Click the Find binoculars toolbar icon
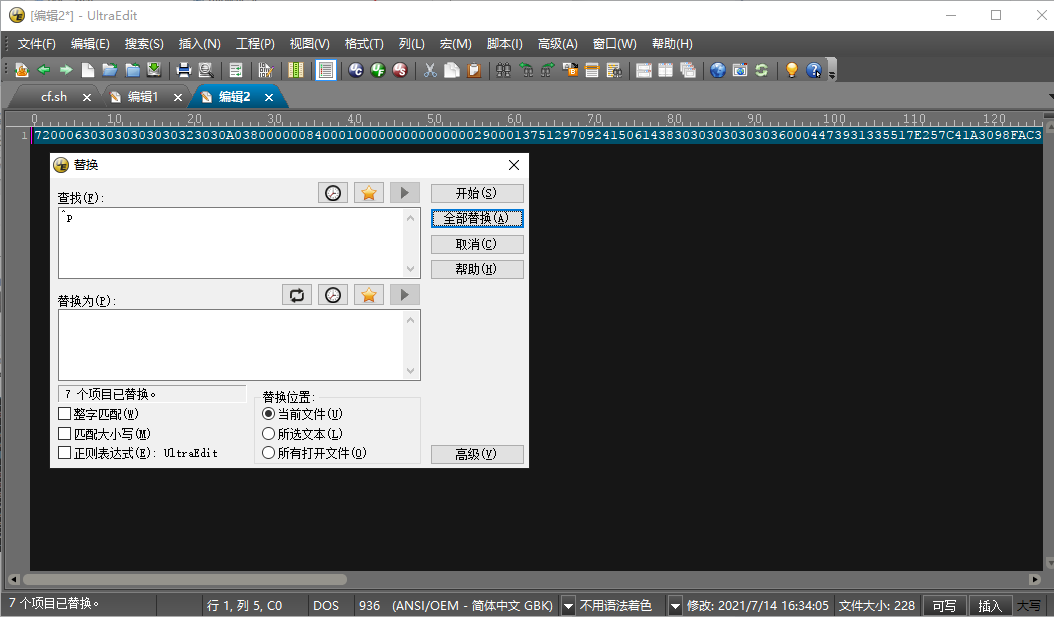The image size is (1054, 617). 503,70
